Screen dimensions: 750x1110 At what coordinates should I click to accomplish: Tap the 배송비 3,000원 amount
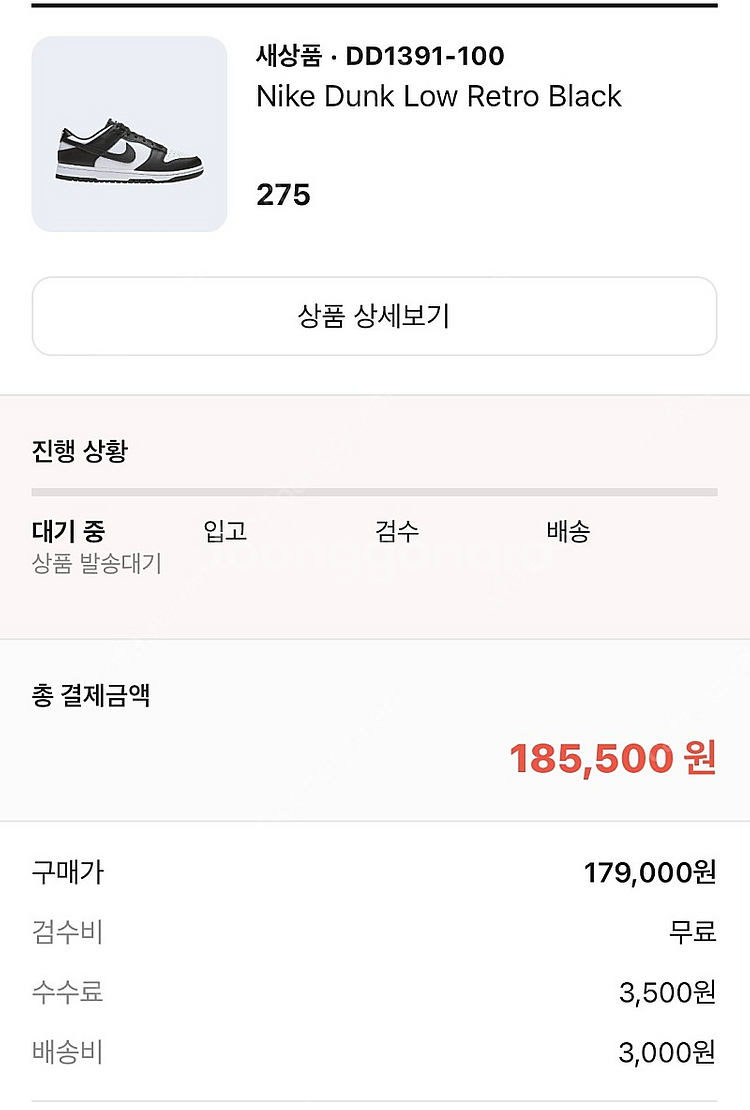667,1053
